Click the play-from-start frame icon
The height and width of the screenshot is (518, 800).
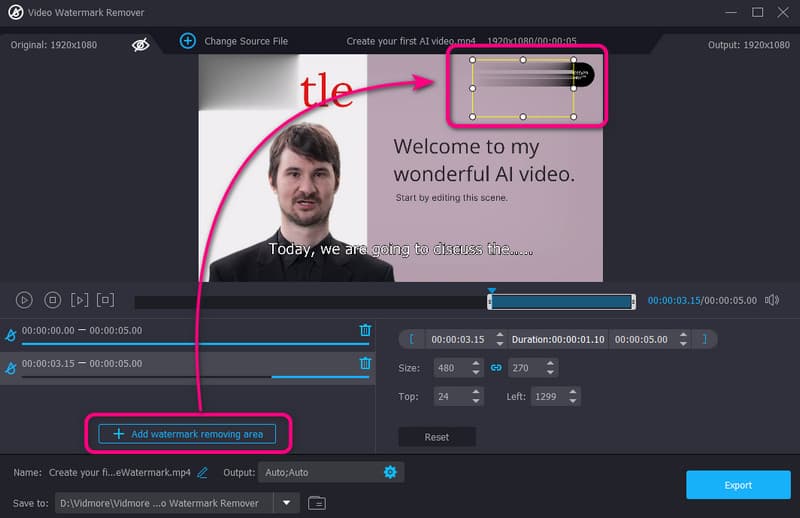pyautogui.click(x=79, y=300)
